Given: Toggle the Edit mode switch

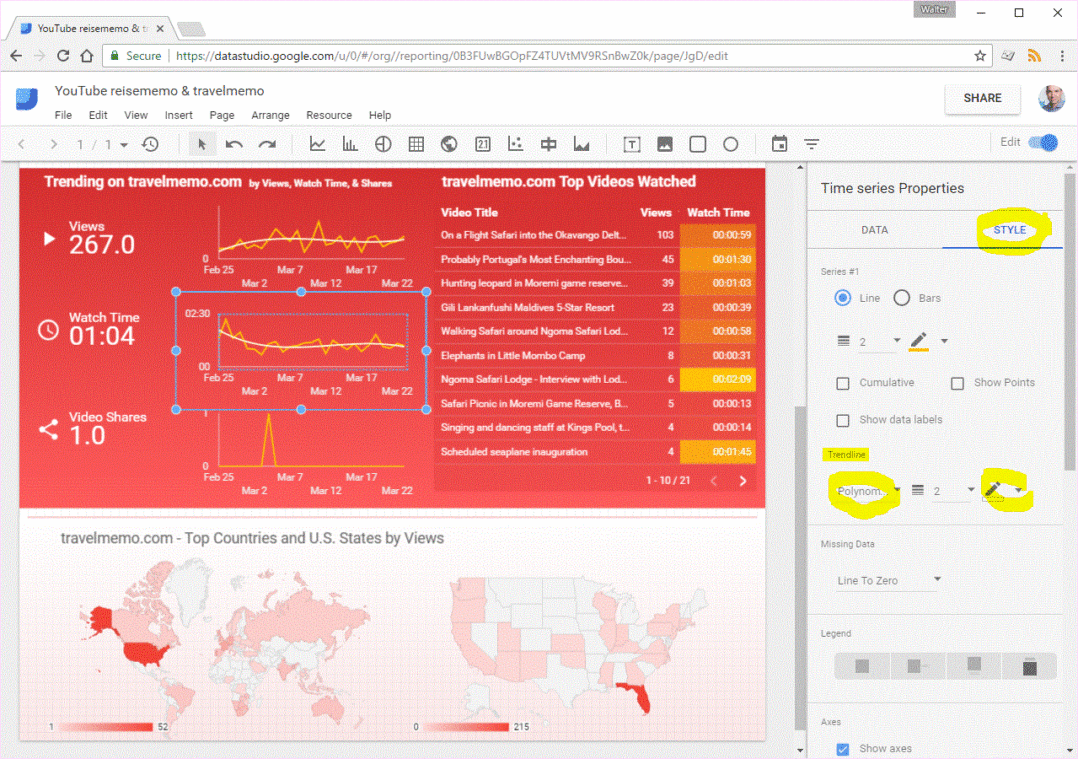Looking at the screenshot, I should pos(1042,143).
